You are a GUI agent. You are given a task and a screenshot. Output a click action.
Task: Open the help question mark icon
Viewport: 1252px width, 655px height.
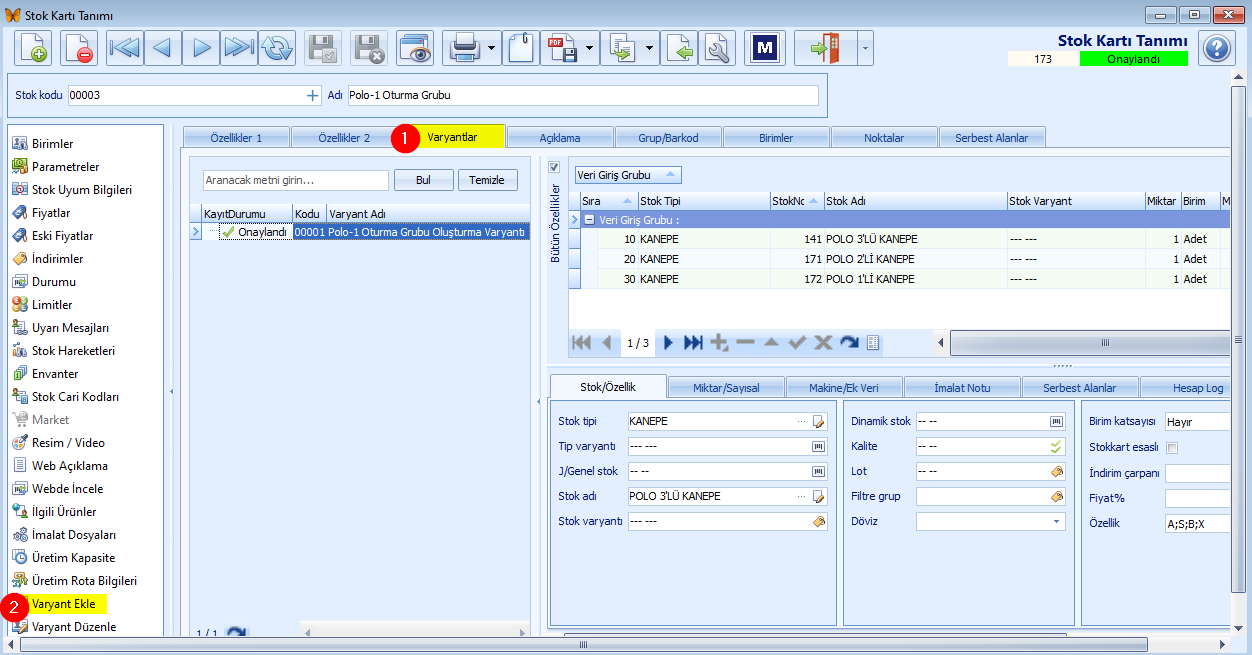tap(1215, 47)
